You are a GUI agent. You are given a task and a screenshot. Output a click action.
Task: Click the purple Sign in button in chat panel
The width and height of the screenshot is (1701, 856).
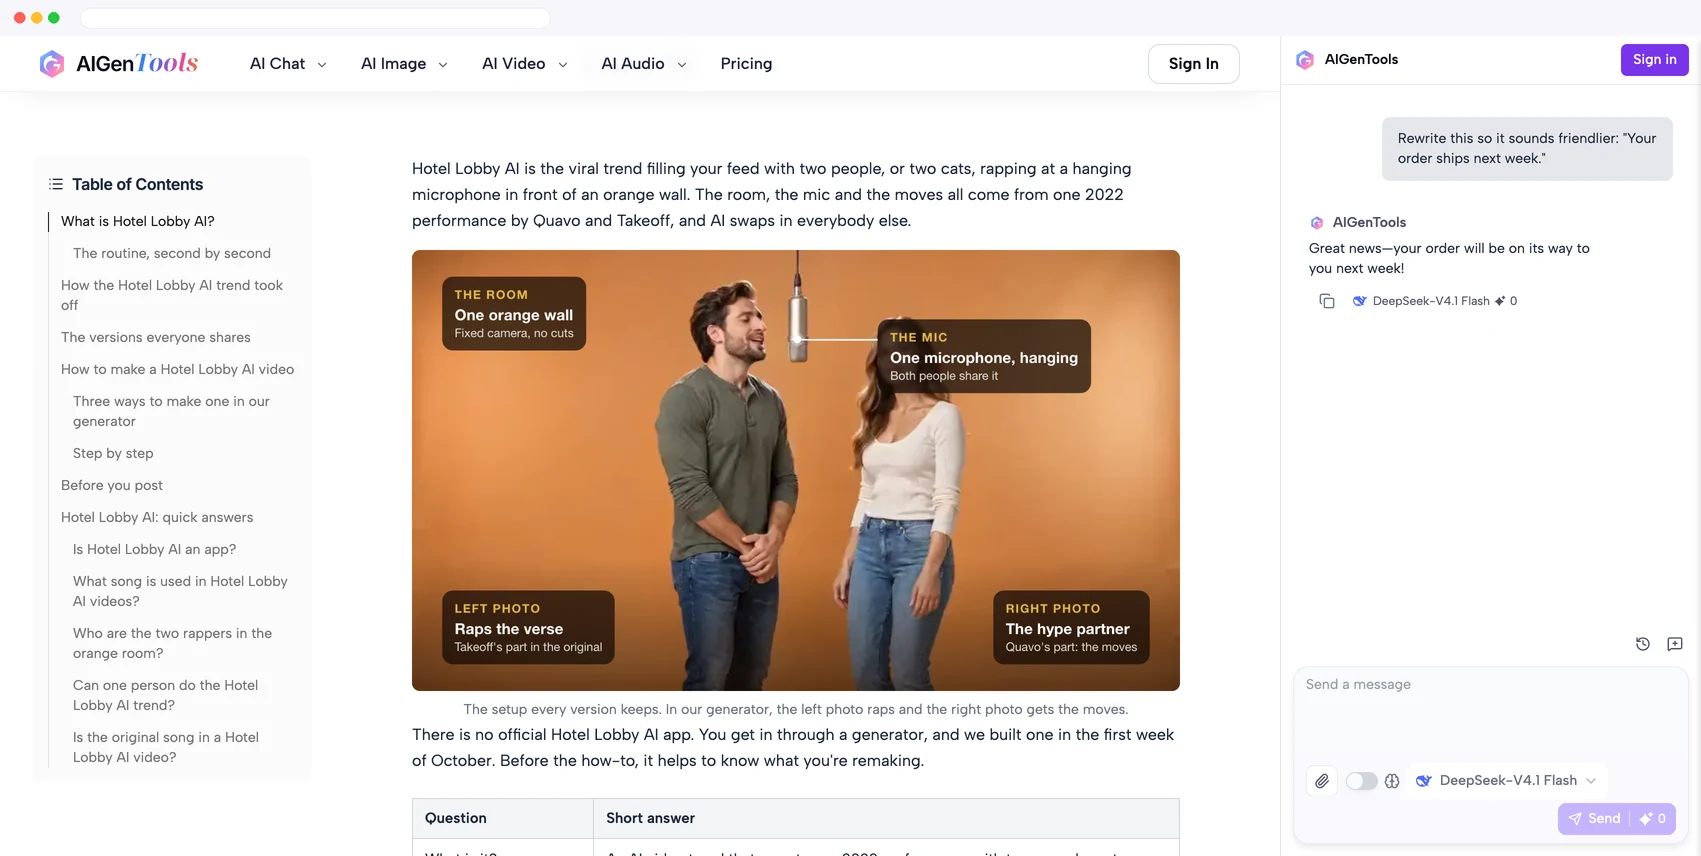[1655, 60]
